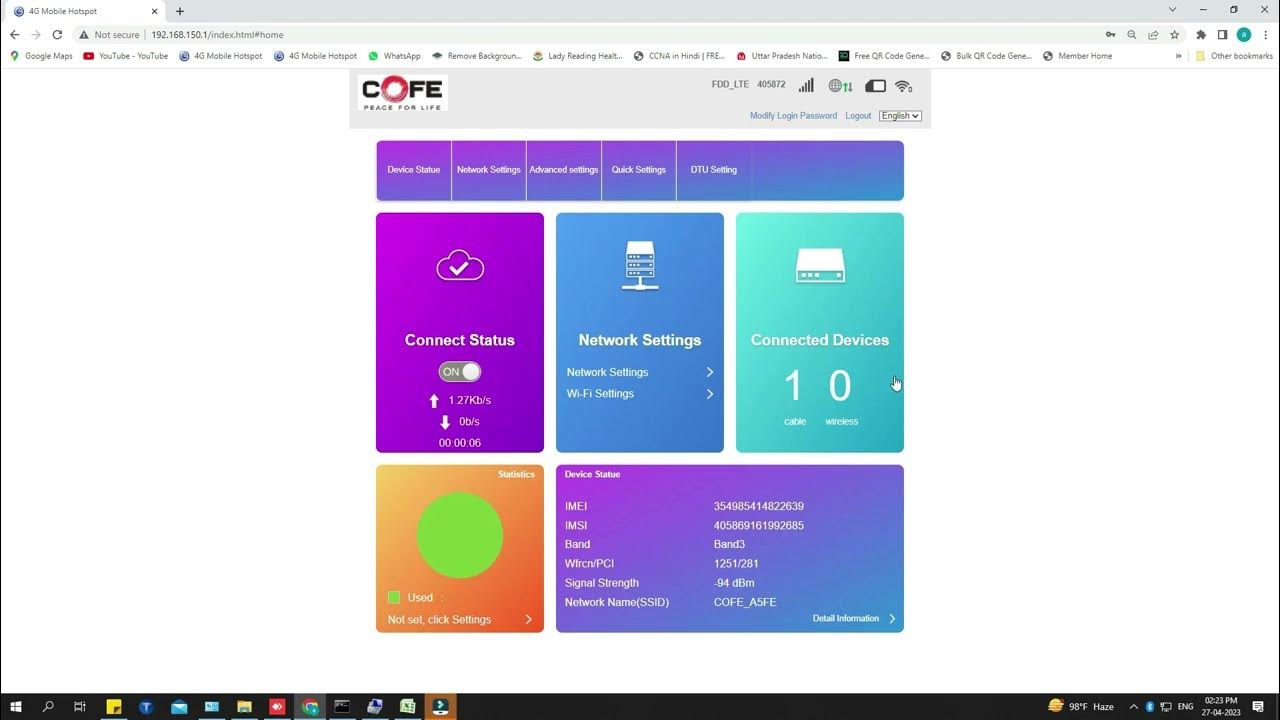Open Chrome tab search dropdown
Image resolution: width=1280 pixels, height=720 pixels.
click(1173, 10)
